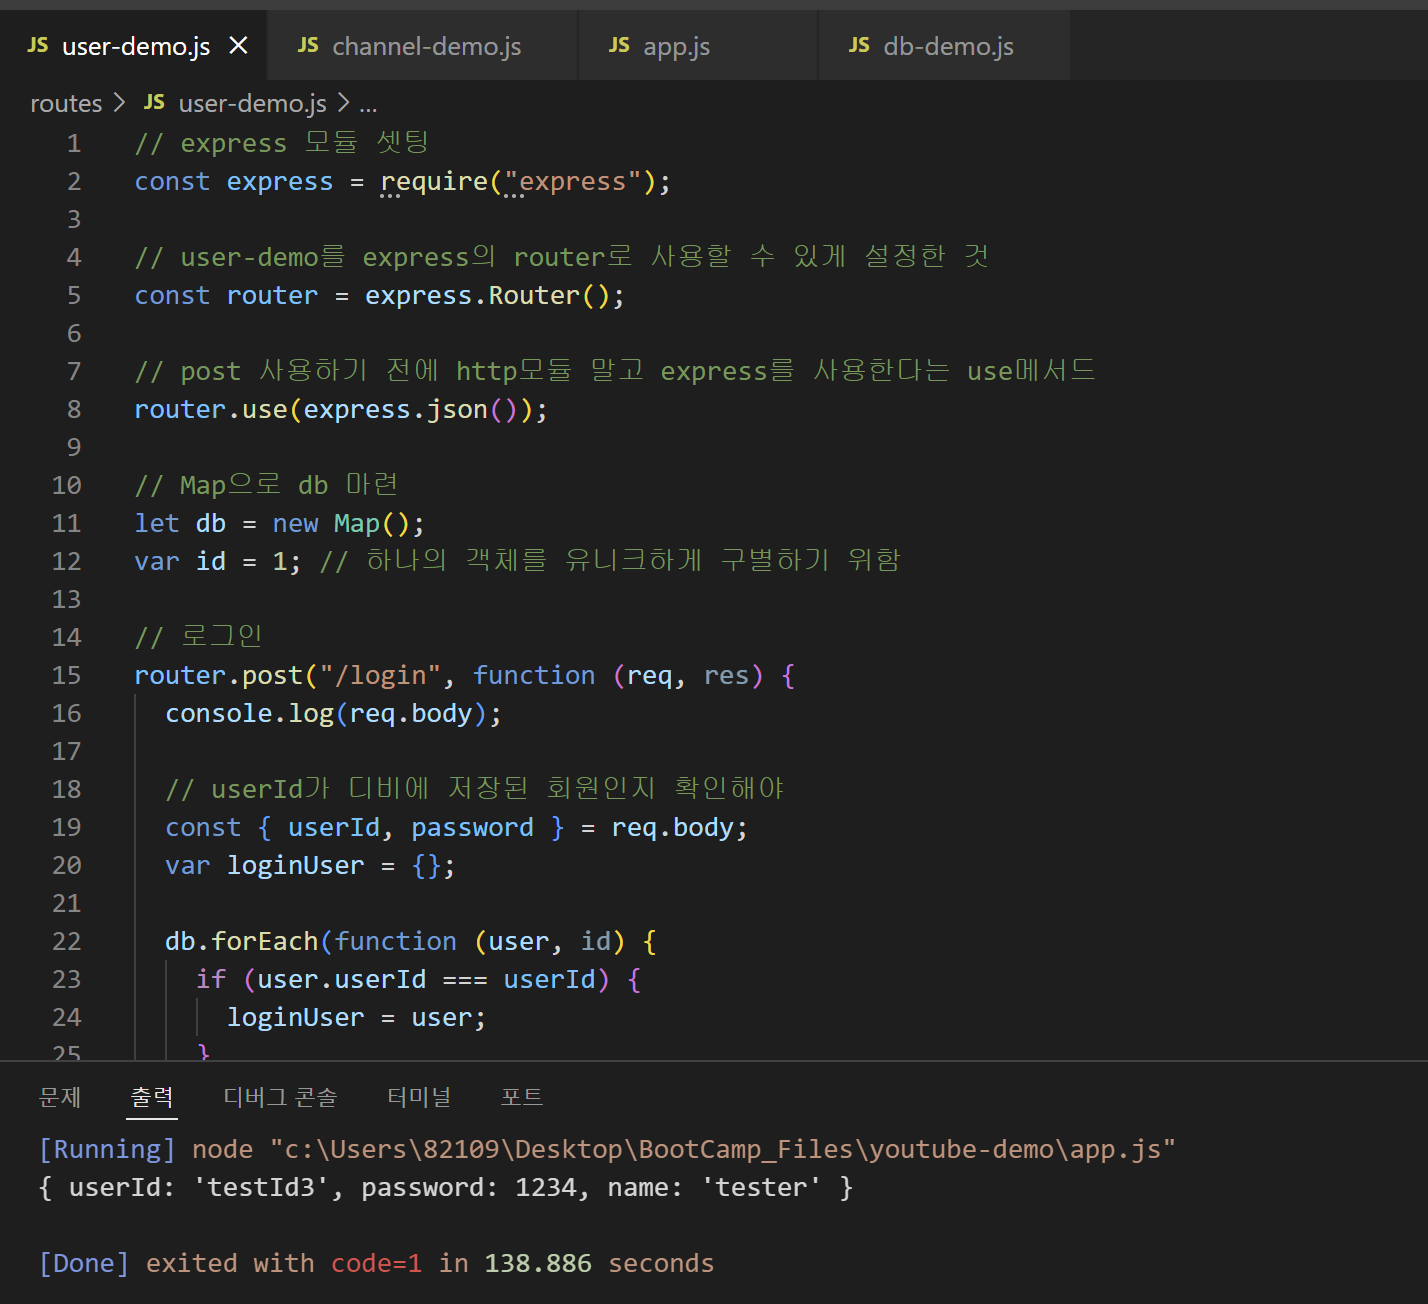Click the '// 로그인' comment on line 14
The width and height of the screenshot is (1428, 1304).
[x=198, y=637]
